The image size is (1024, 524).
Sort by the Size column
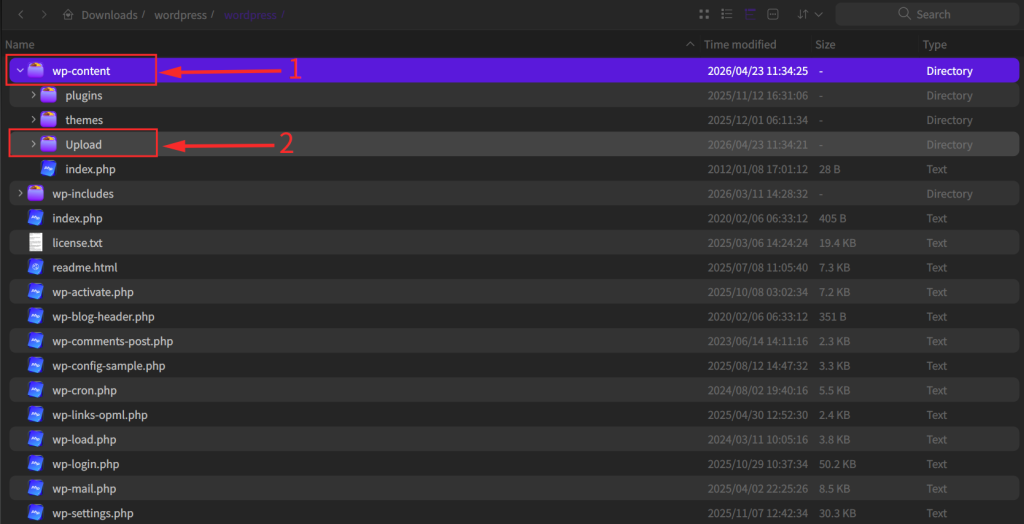click(825, 44)
